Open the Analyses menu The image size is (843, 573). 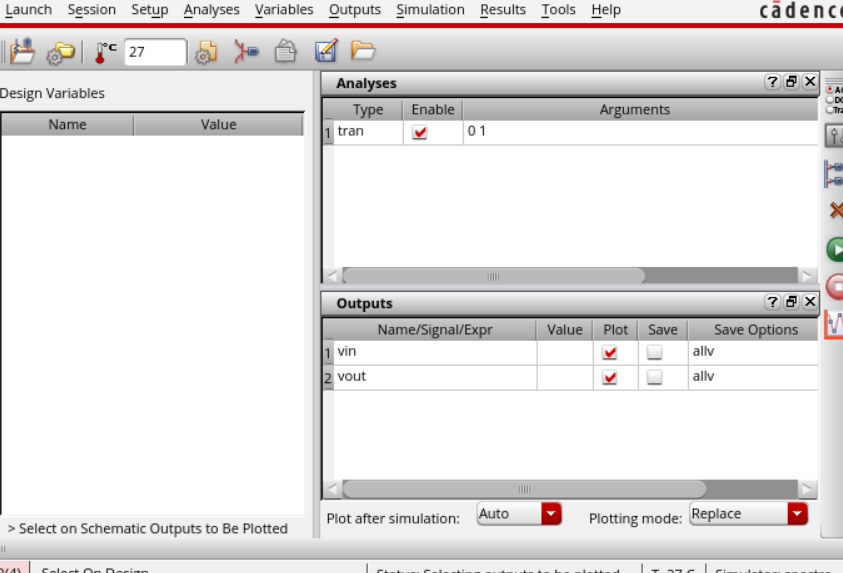tap(211, 10)
